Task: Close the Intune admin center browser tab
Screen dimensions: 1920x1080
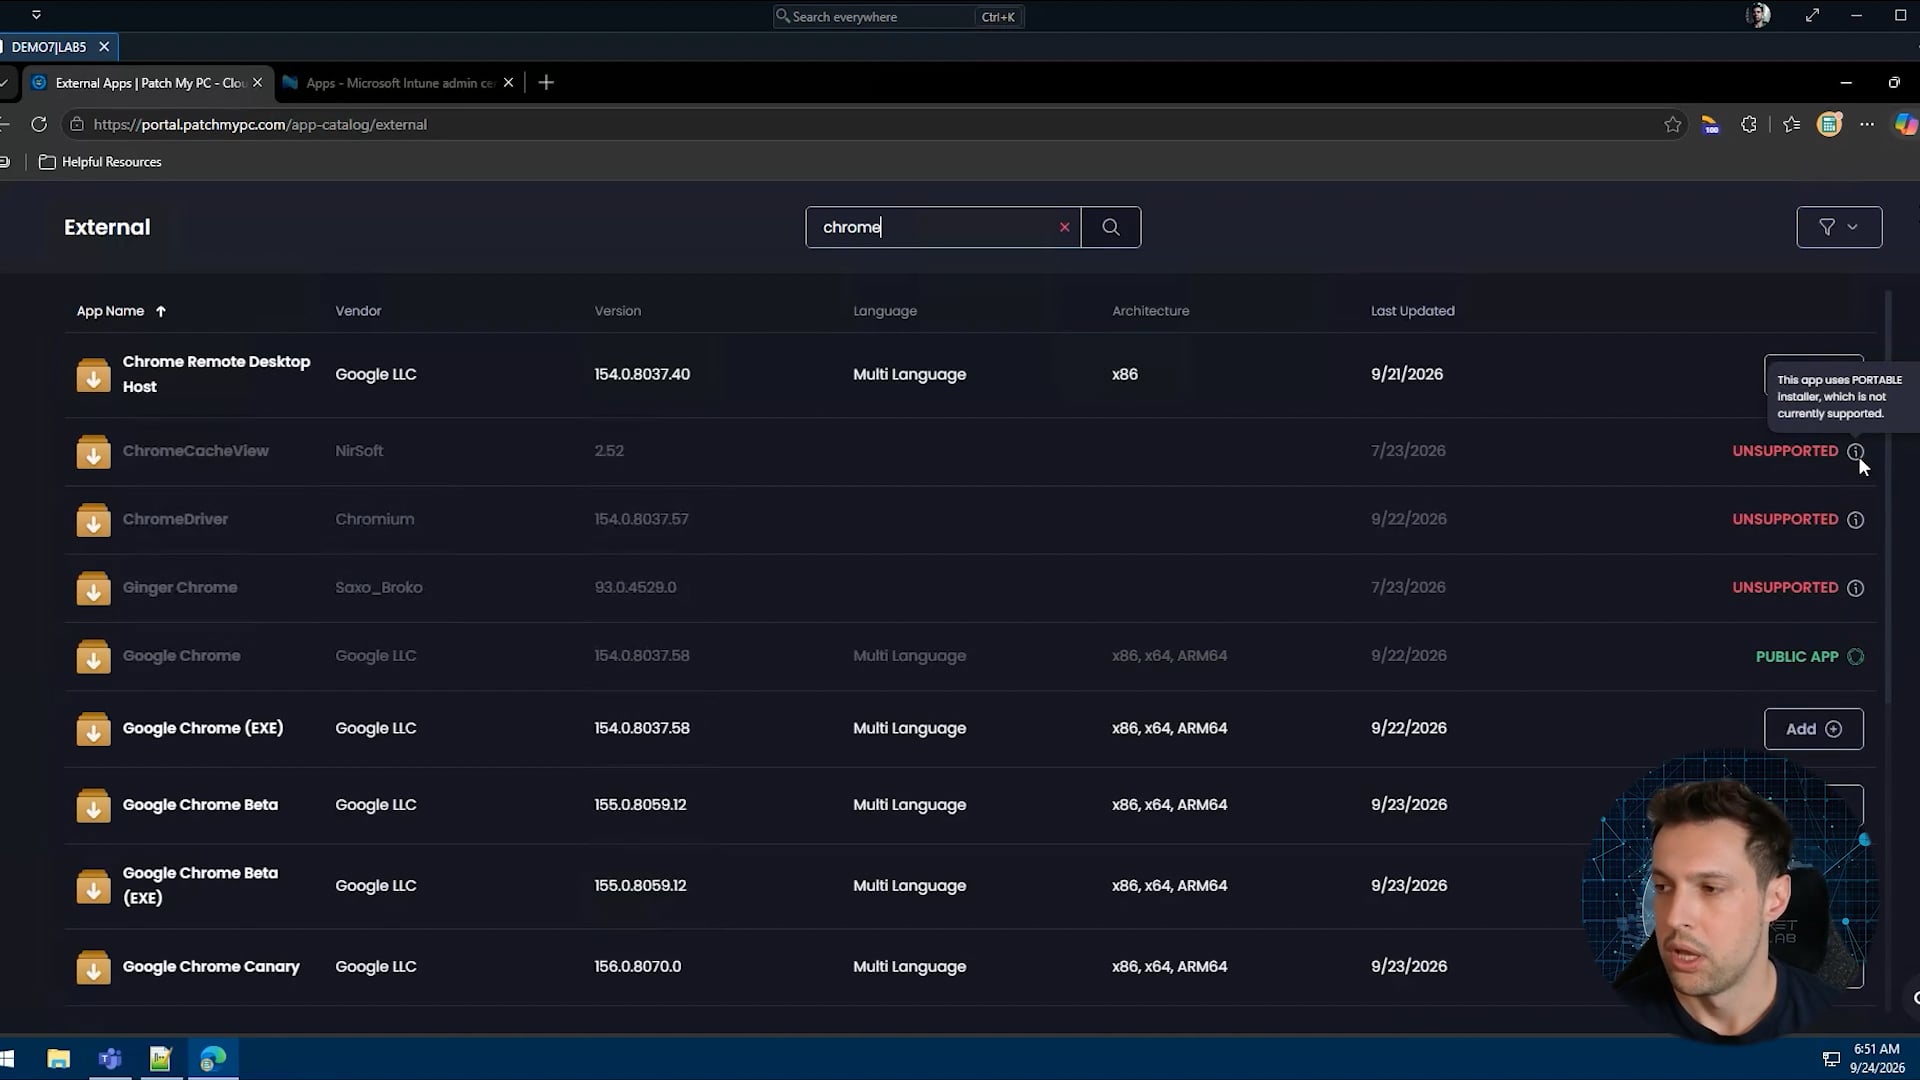Action: point(508,83)
